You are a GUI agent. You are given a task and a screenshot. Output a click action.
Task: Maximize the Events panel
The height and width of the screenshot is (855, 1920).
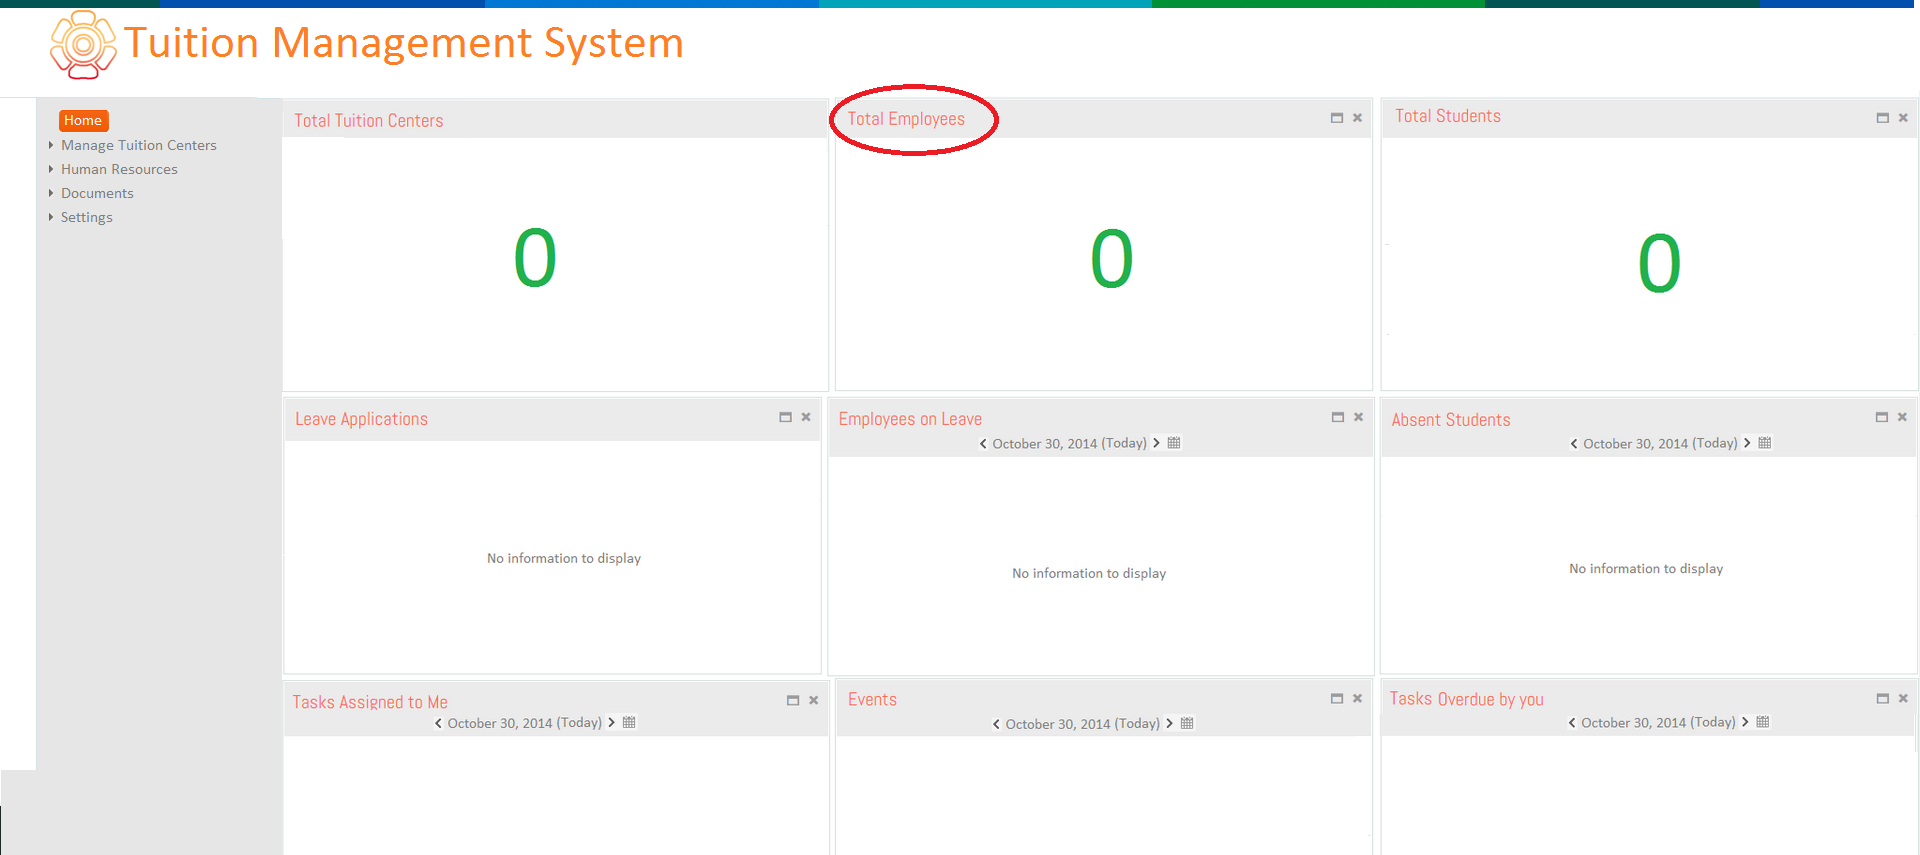pyautogui.click(x=1337, y=699)
